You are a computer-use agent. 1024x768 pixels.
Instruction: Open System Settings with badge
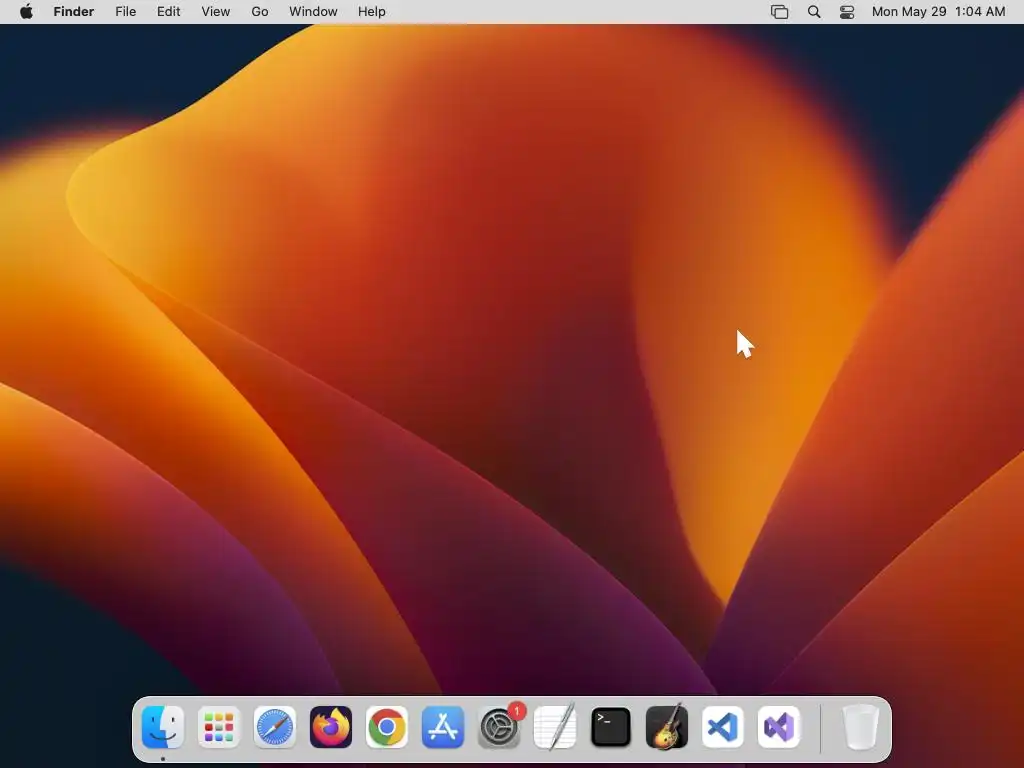(x=499, y=727)
